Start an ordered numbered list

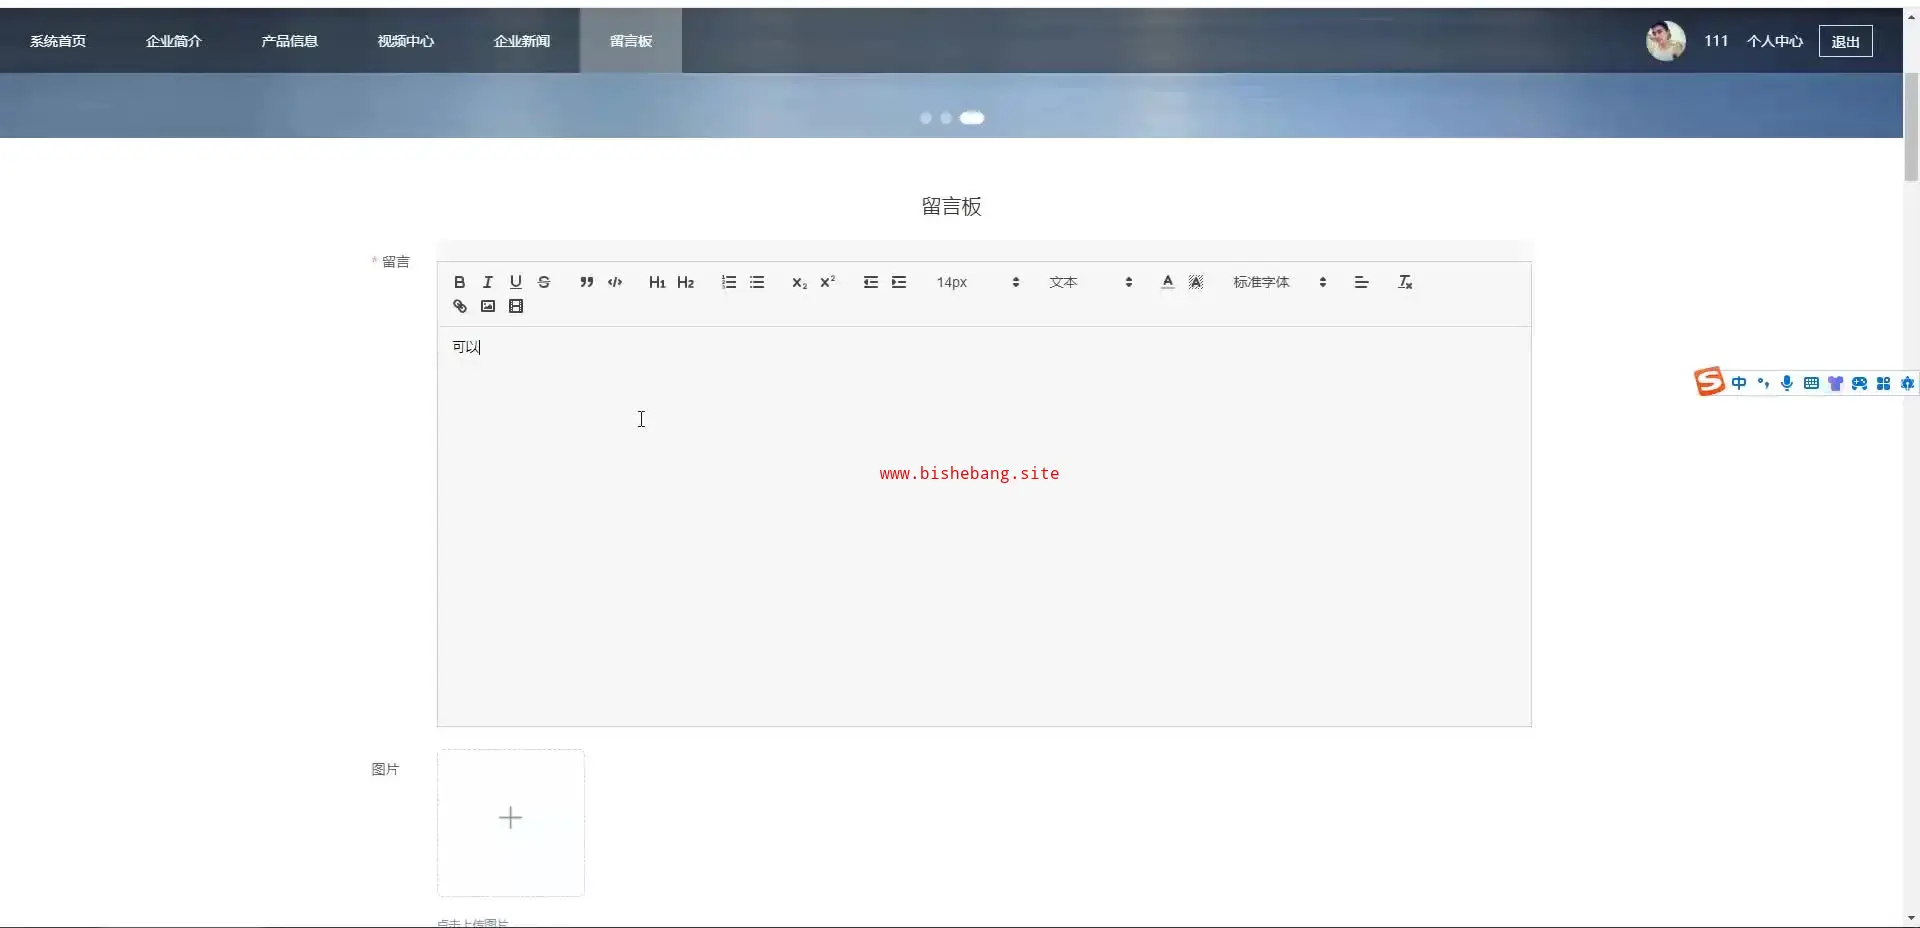(729, 282)
